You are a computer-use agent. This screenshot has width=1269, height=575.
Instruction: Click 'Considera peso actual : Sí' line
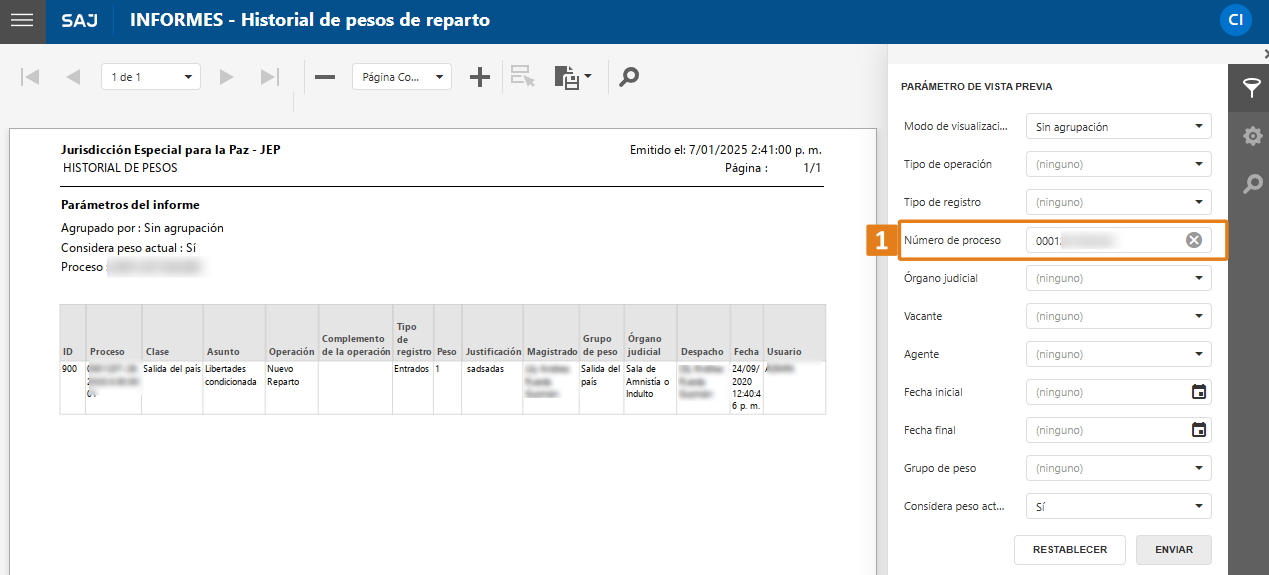coord(128,248)
